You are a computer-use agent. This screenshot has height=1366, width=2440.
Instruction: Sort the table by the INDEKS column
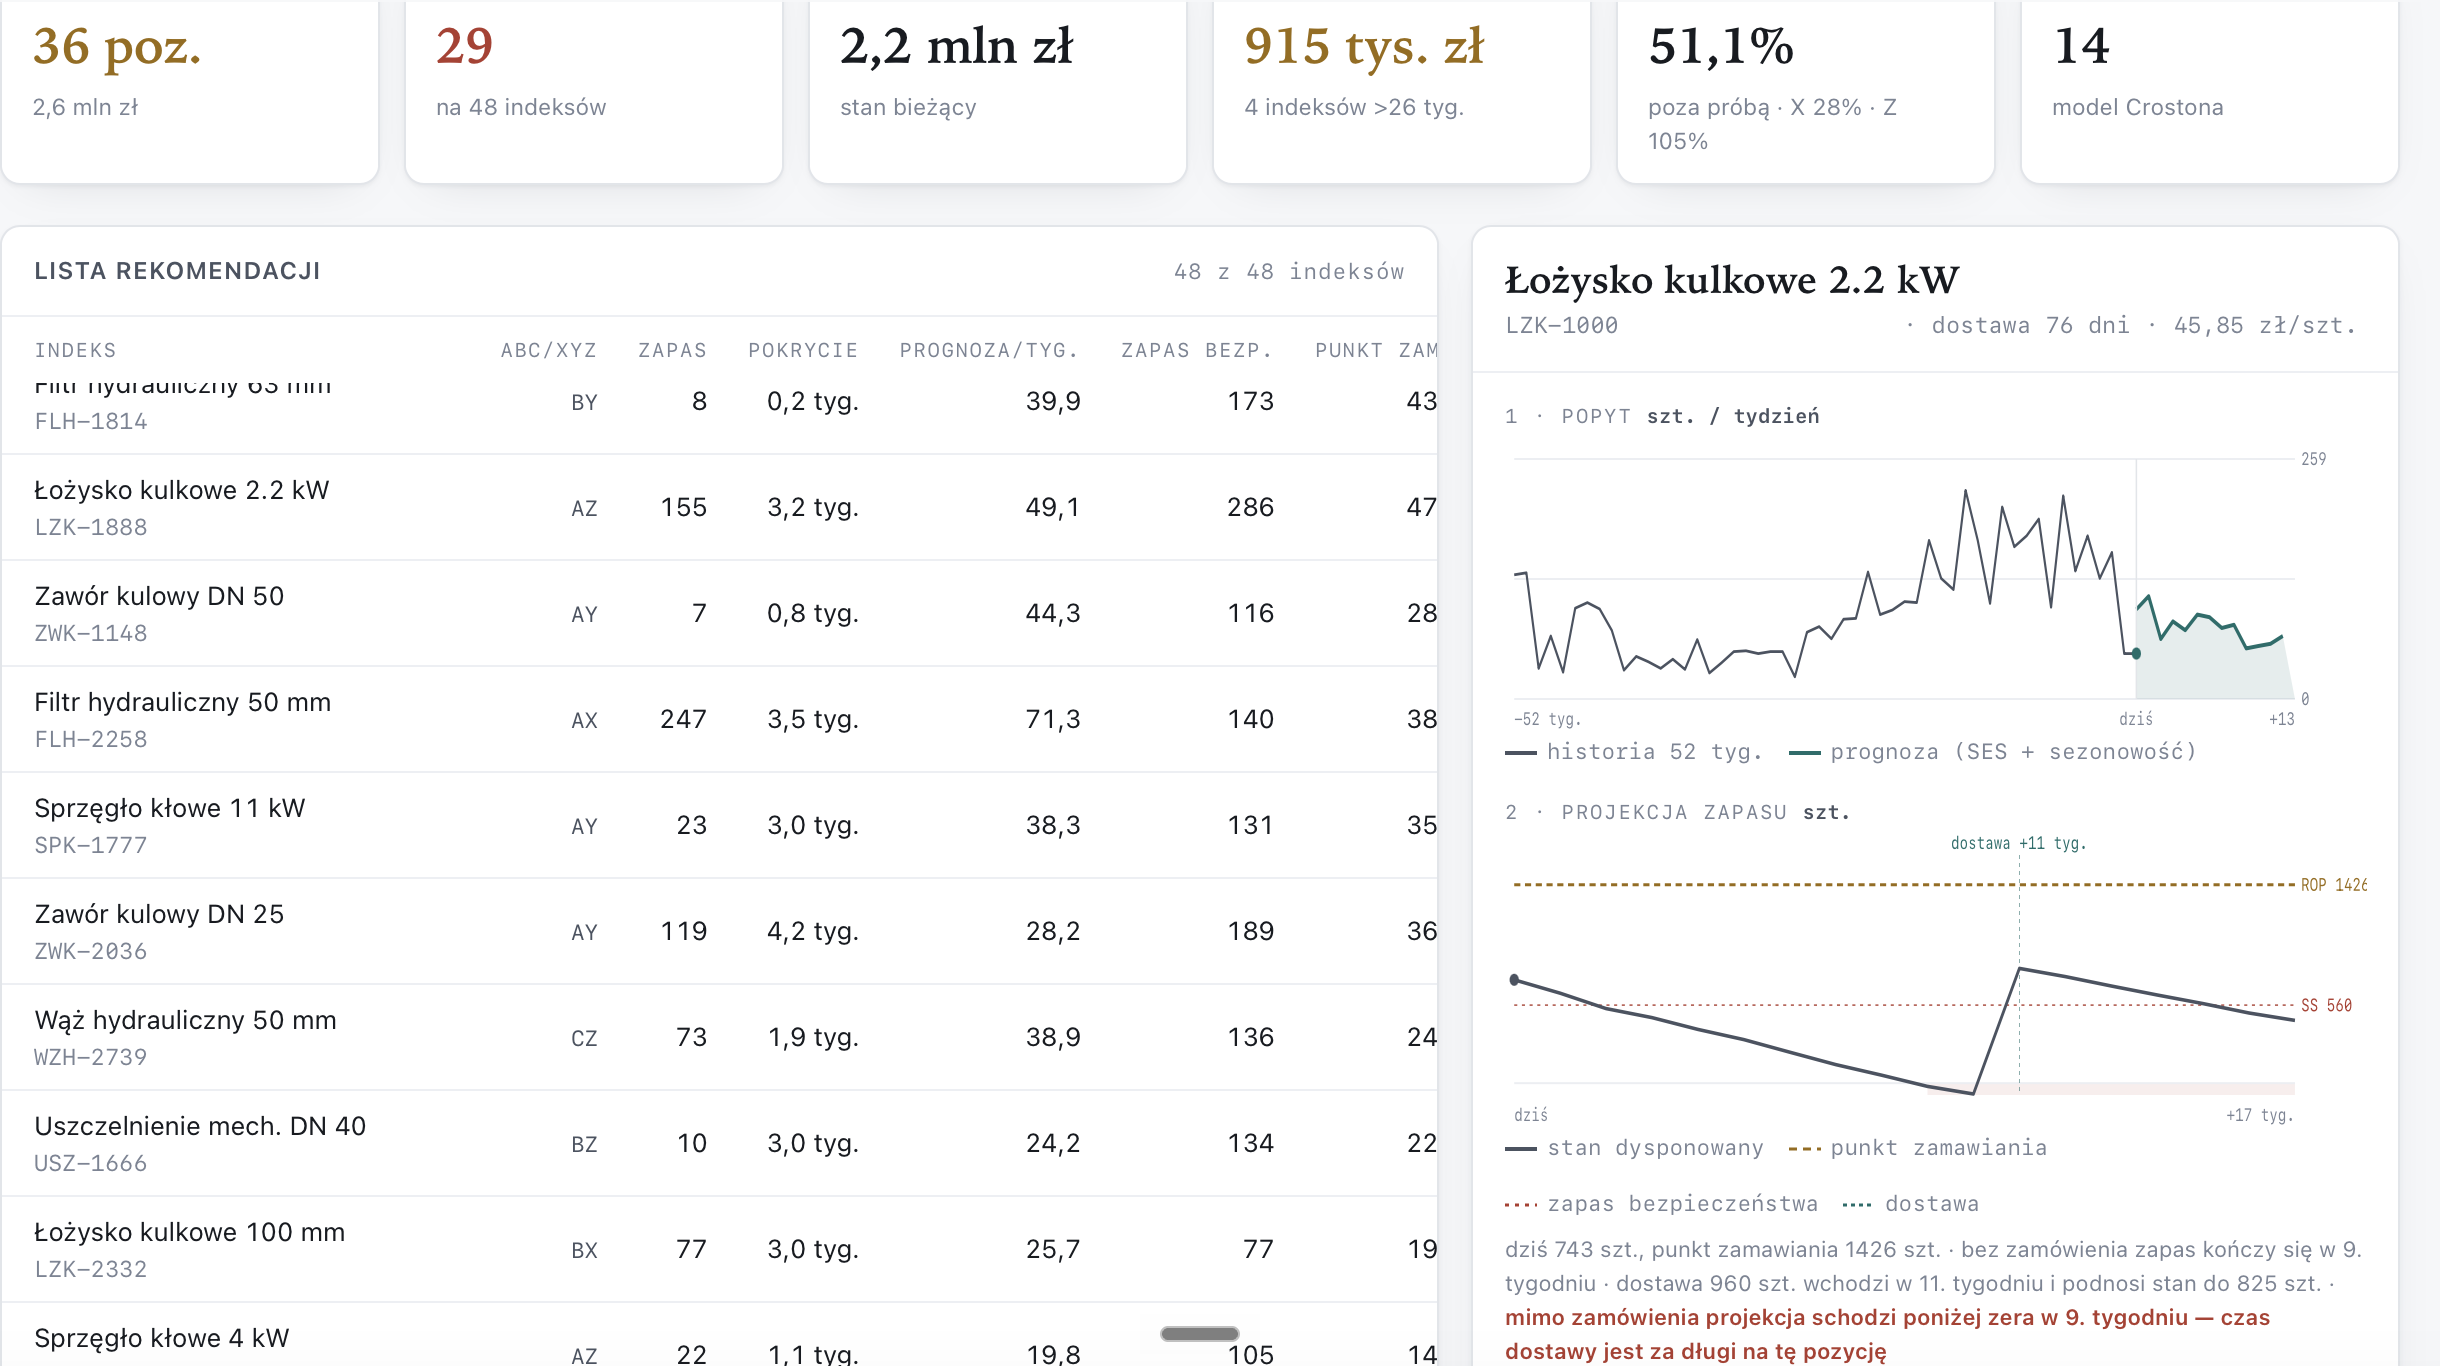[x=75, y=350]
